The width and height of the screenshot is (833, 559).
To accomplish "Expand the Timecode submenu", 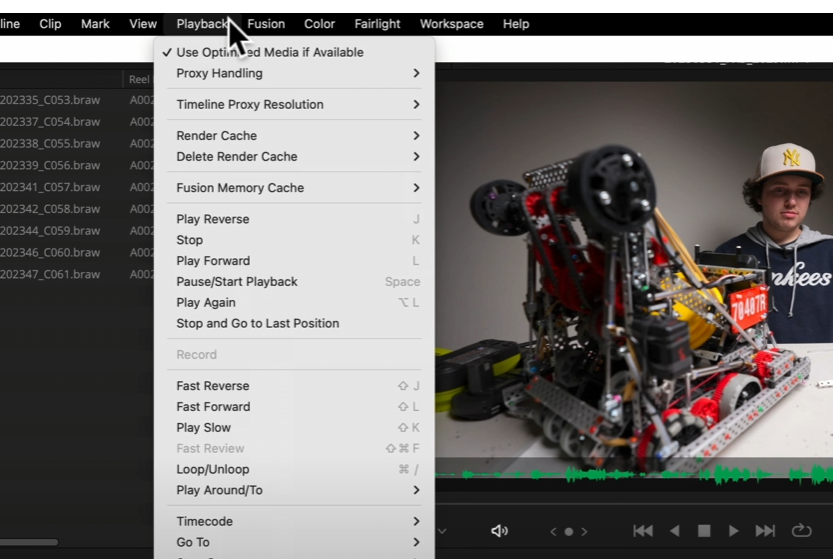I will (x=294, y=522).
